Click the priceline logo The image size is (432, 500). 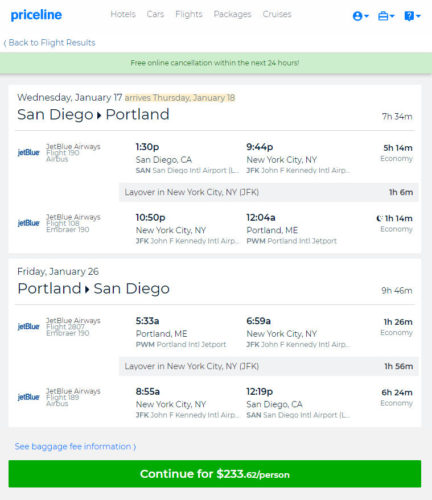(36, 15)
